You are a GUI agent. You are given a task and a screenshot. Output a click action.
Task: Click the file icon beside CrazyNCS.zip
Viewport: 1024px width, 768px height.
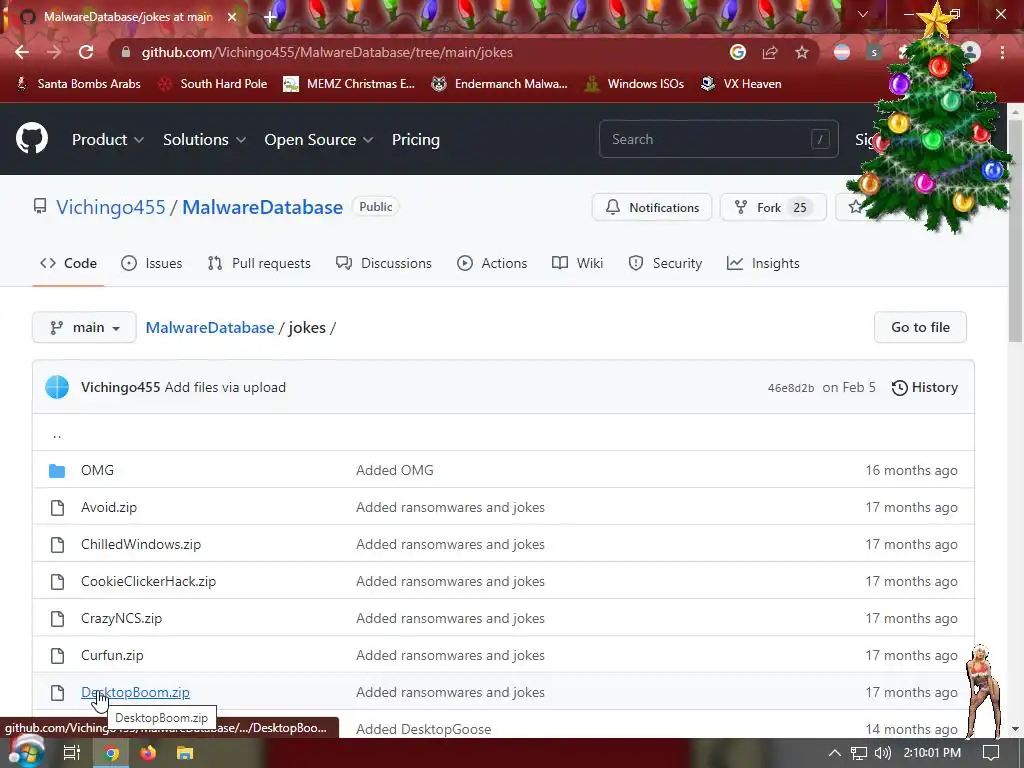pyautogui.click(x=57, y=618)
